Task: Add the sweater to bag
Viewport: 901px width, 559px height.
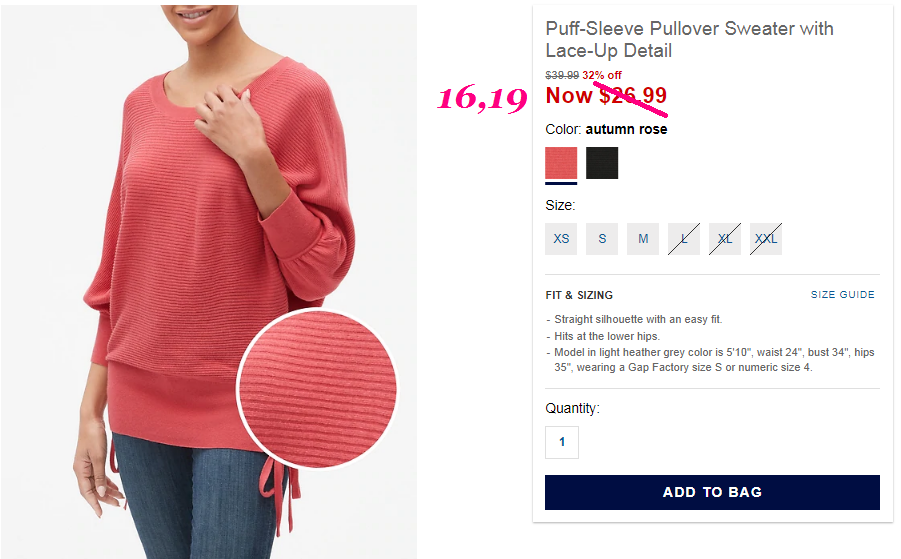Action: [712, 492]
